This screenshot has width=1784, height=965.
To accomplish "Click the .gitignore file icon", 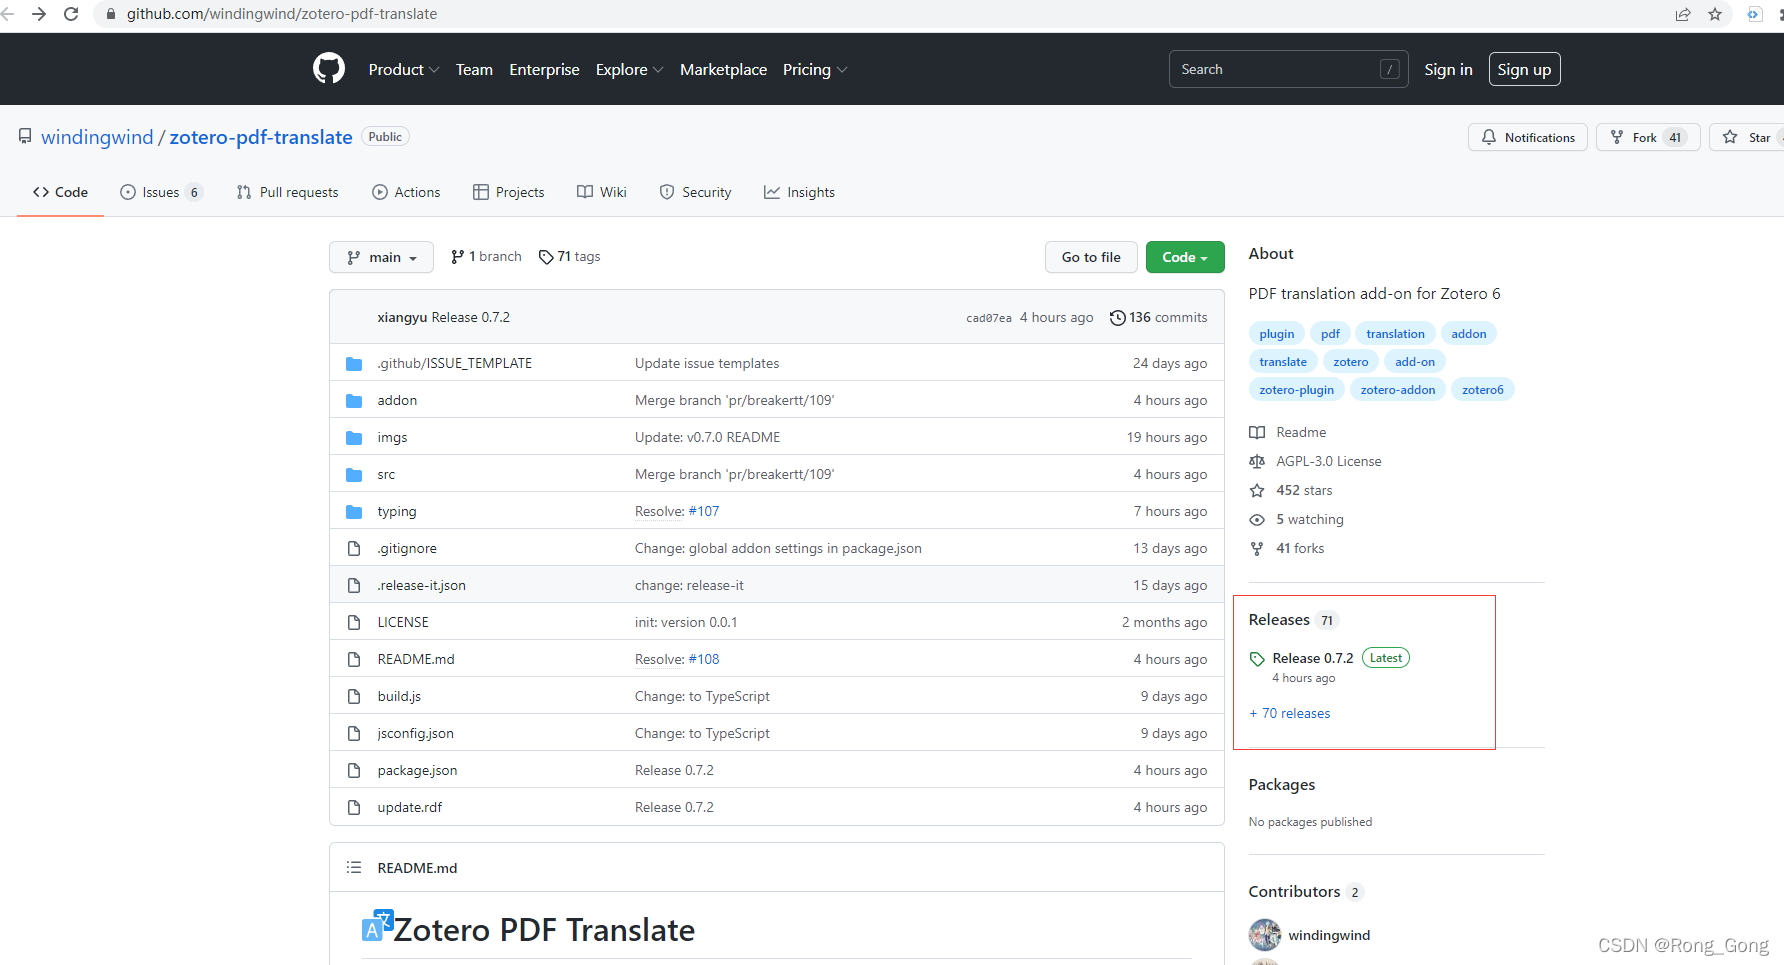I will 354,548.
